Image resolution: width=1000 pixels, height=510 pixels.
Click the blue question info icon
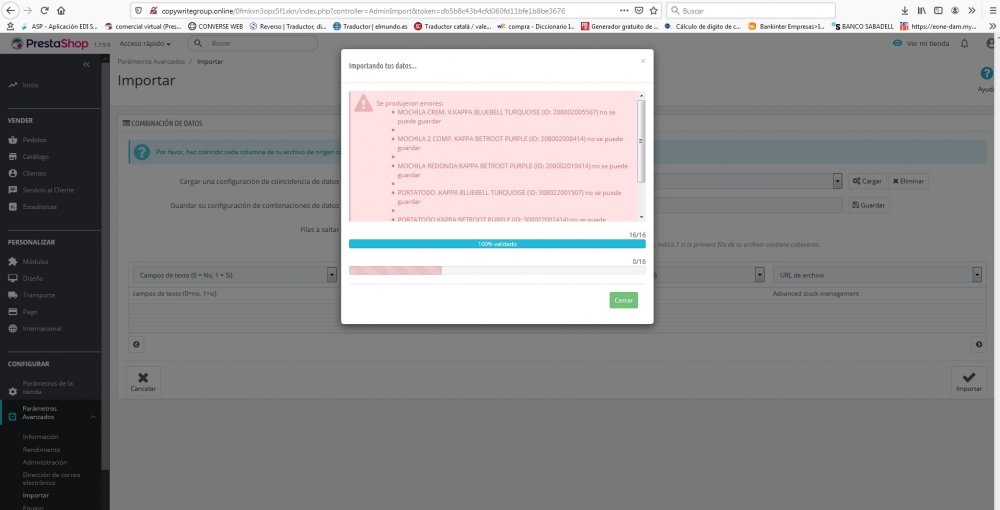pyautogui.click(x=142, y=152)
